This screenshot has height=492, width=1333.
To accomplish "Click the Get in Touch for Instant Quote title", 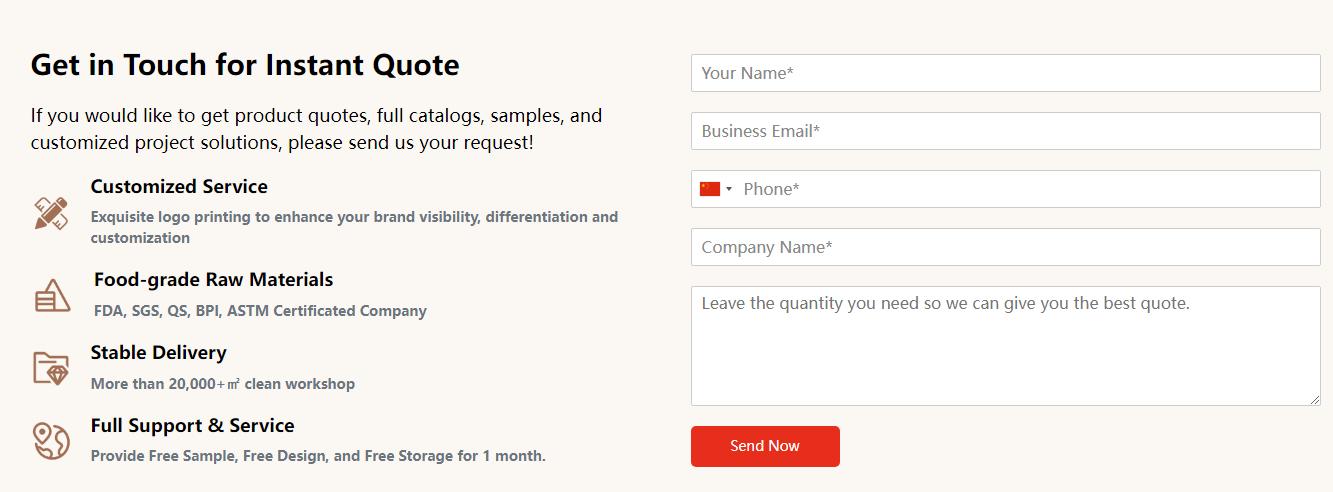I will [245, 65].
